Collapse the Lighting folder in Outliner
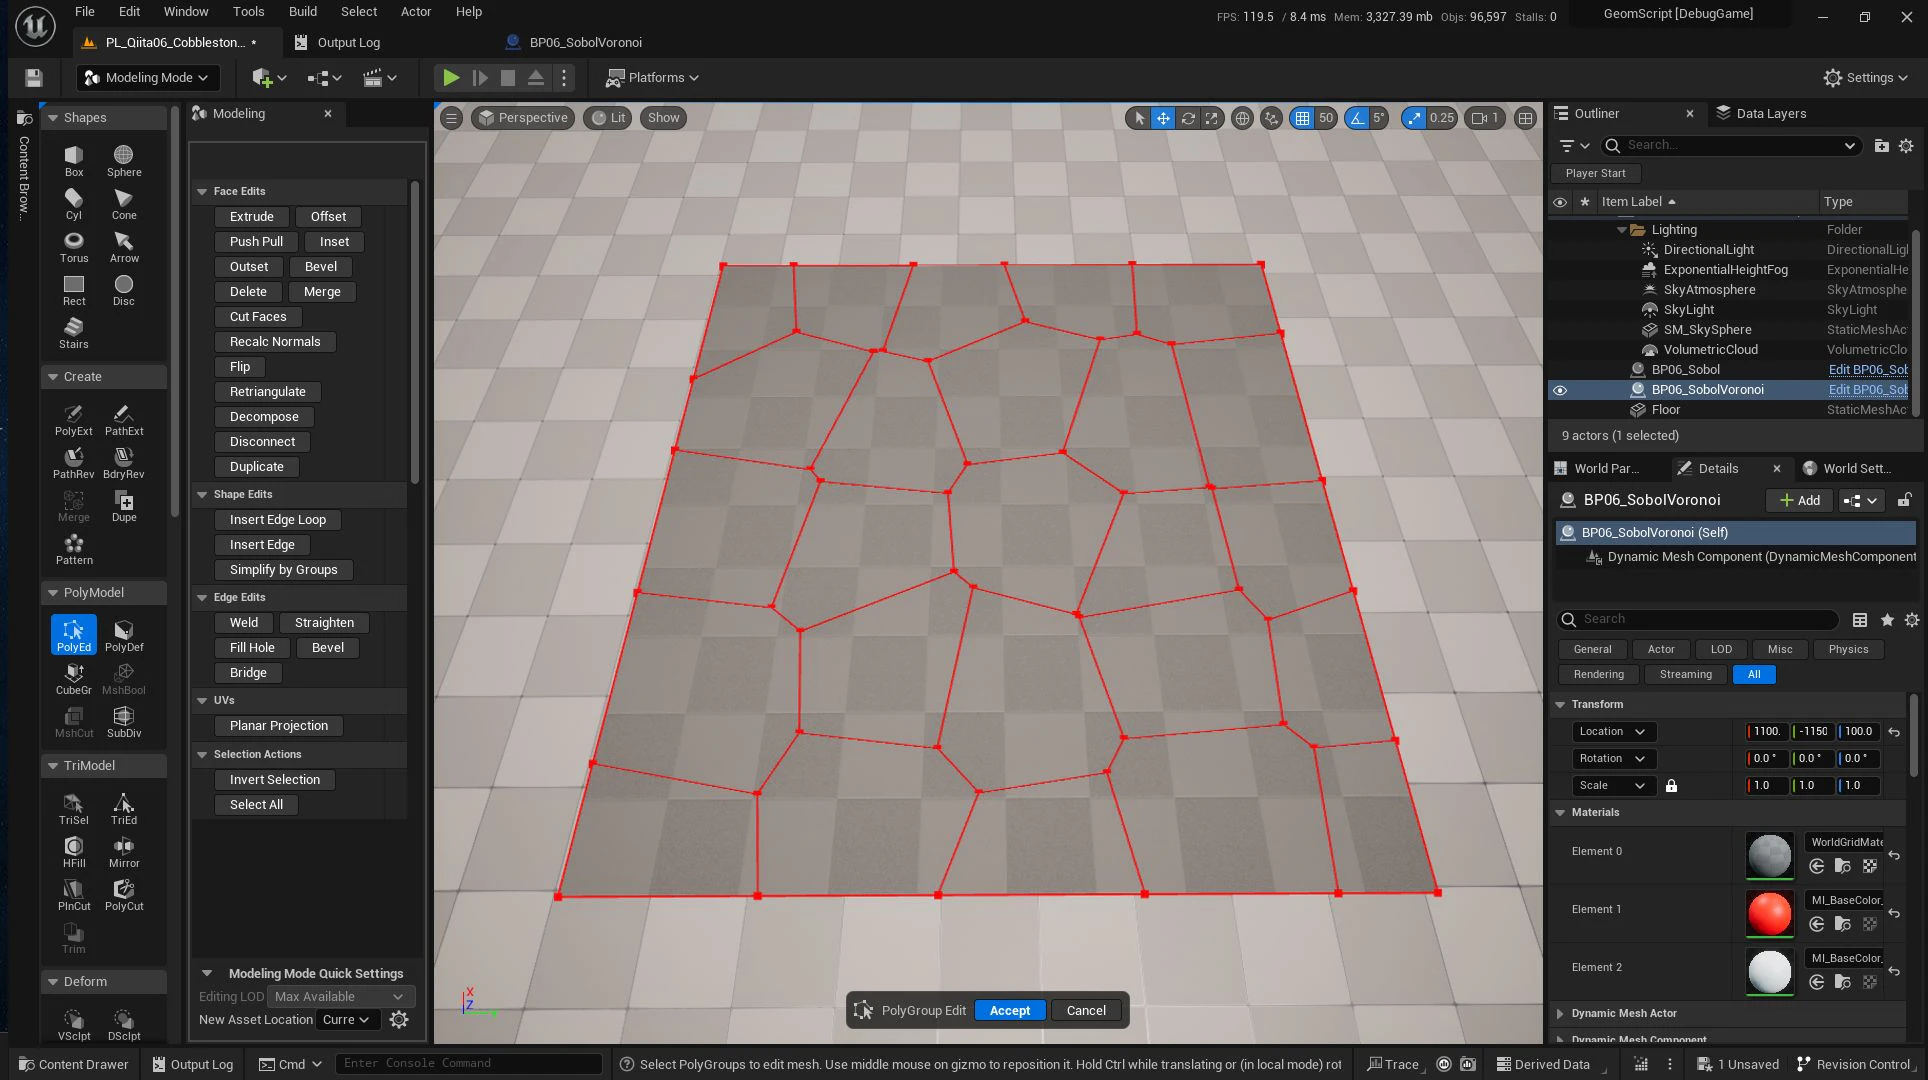The width and height of the screenshot is (1928, 1080). click(x=1622, y=230)
